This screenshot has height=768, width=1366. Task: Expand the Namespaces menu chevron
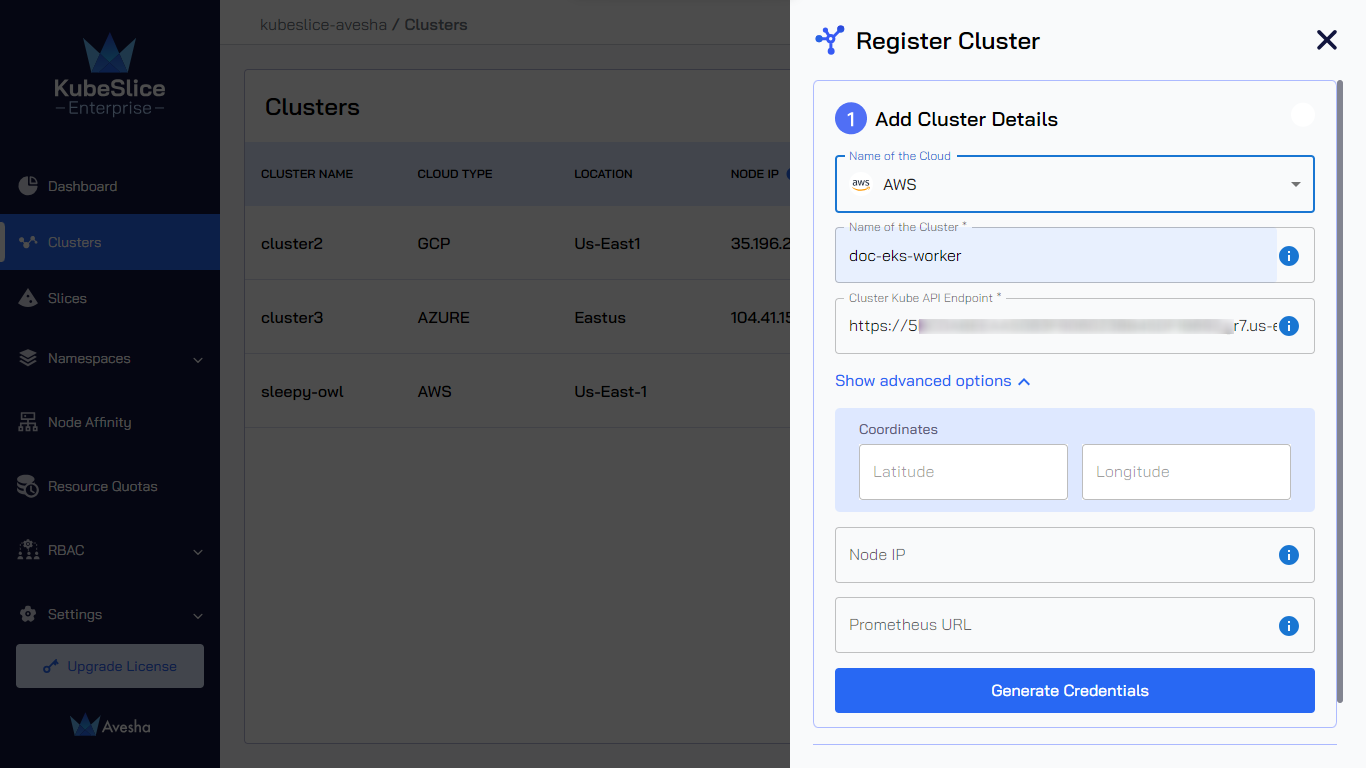198,360
